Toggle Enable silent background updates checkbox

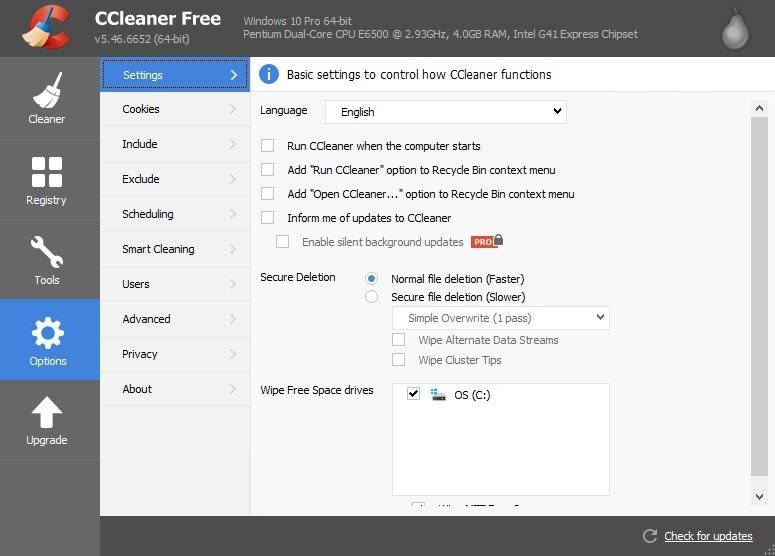282,242
